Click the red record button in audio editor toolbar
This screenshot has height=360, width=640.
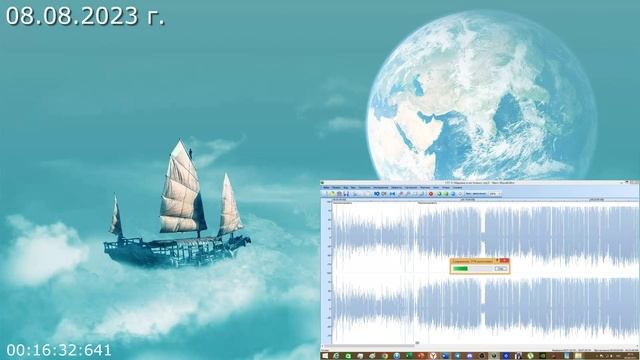(431, 194)
